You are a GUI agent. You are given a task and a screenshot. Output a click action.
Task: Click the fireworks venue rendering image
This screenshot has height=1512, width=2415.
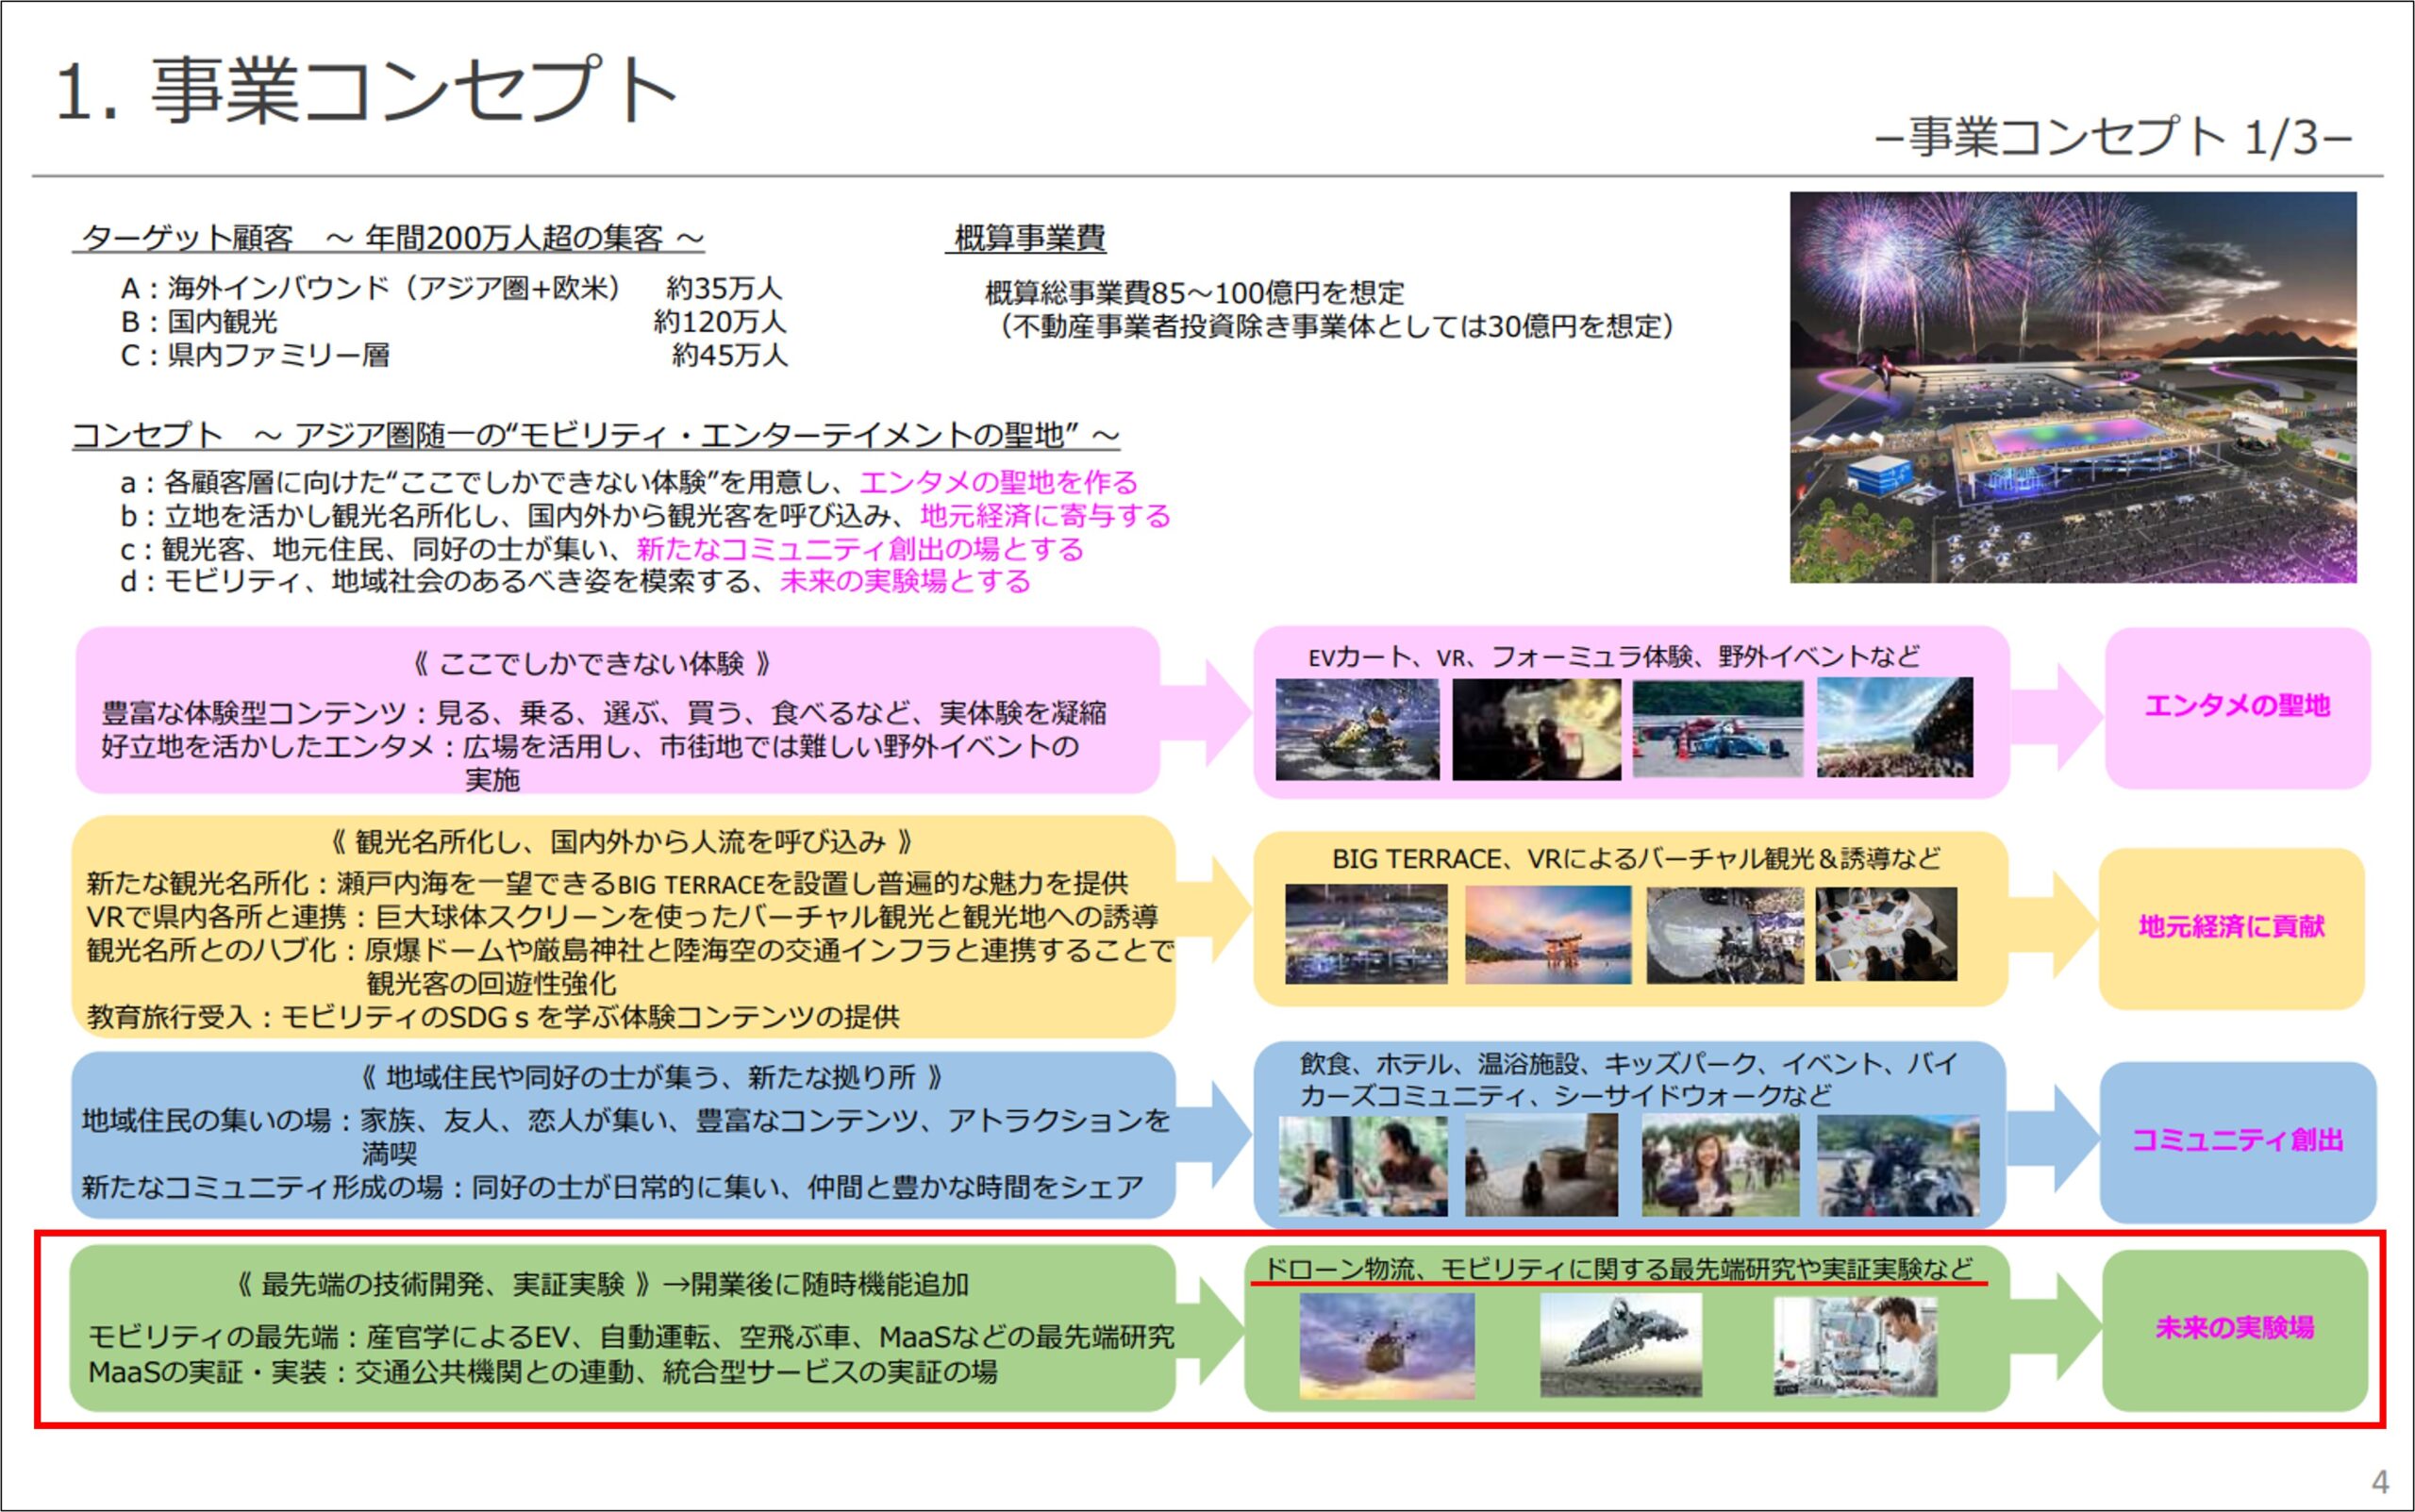click(x=2072, y=387)
